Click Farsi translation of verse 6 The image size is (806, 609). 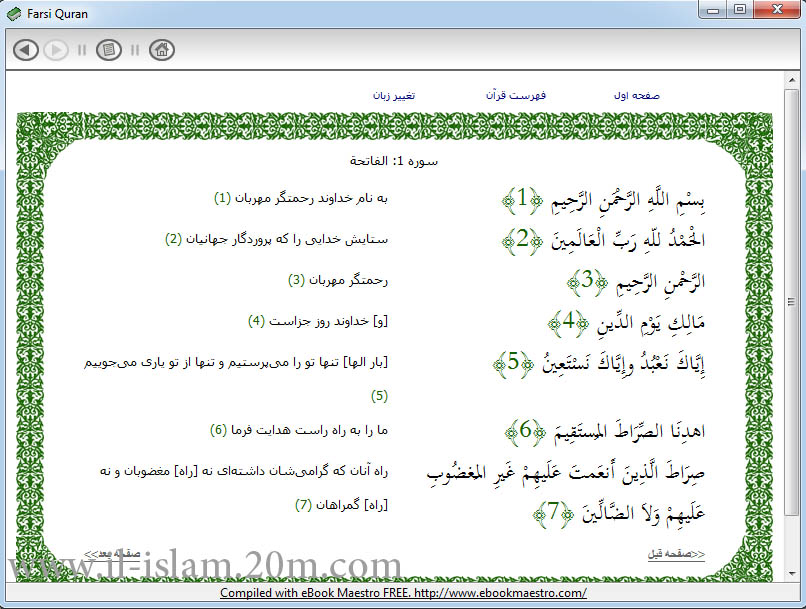tap(299, 430)
